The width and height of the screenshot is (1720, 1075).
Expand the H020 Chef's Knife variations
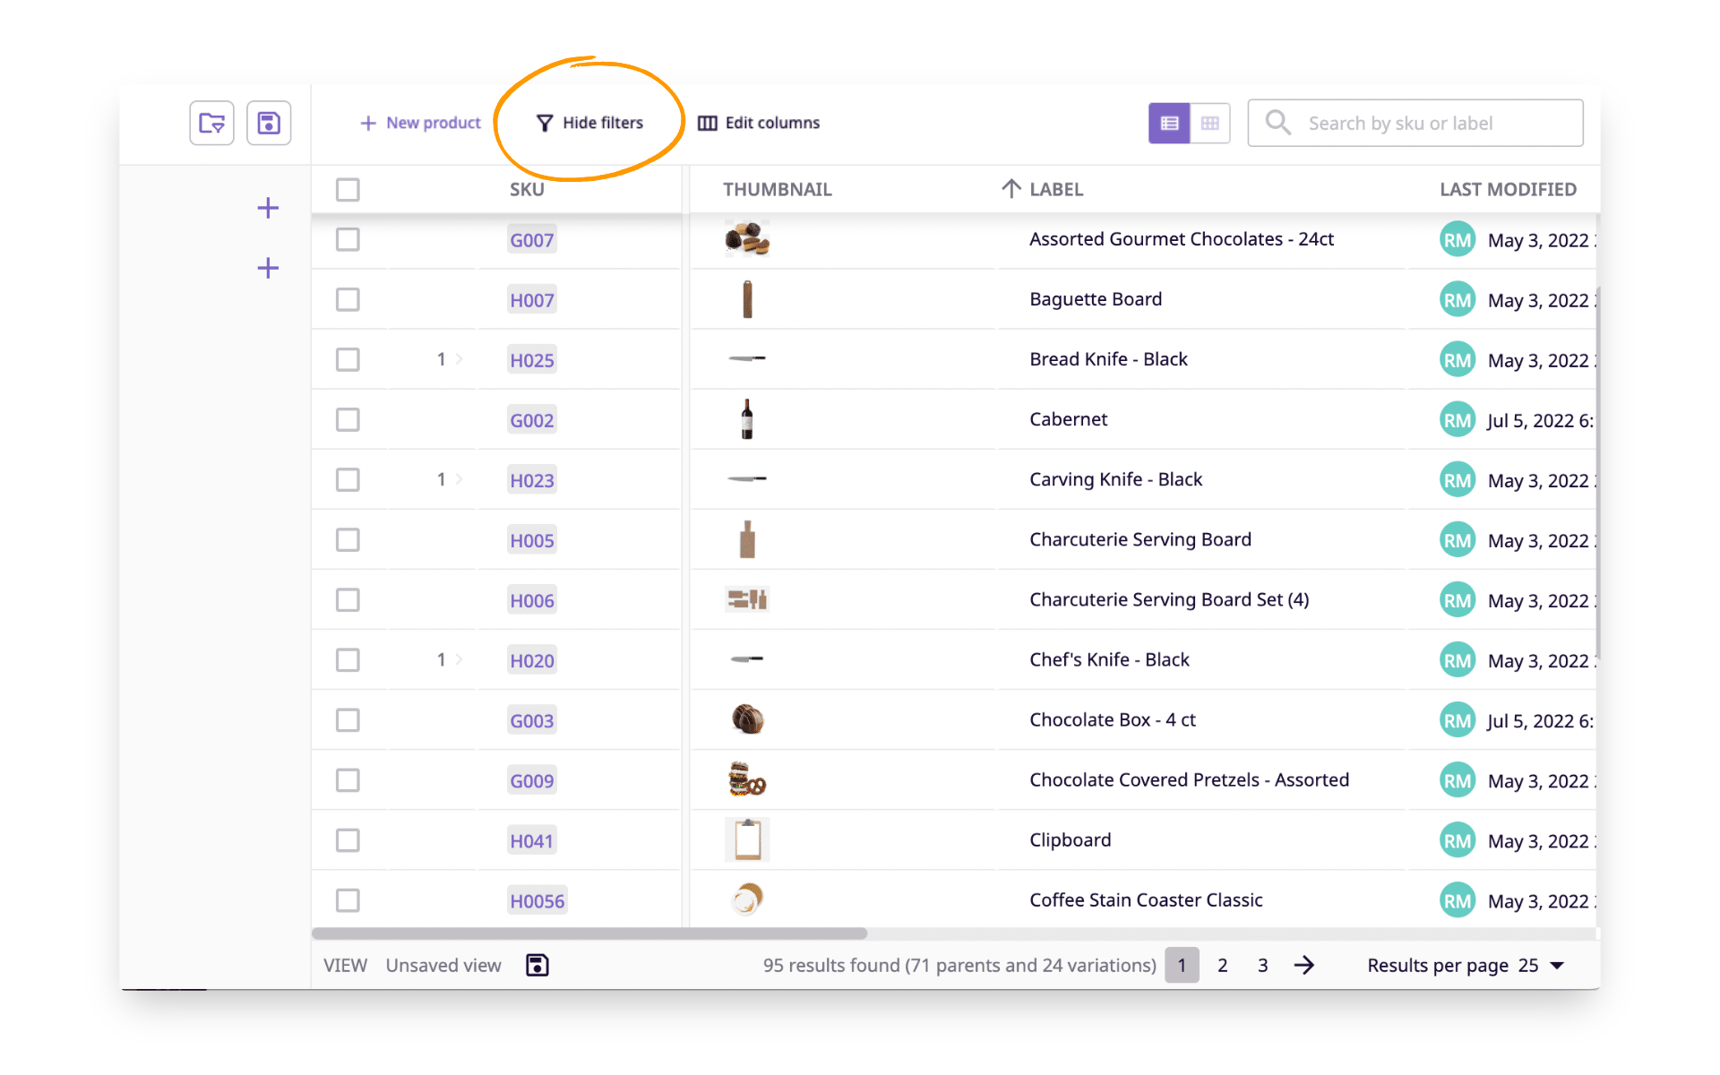click(459, 659)
